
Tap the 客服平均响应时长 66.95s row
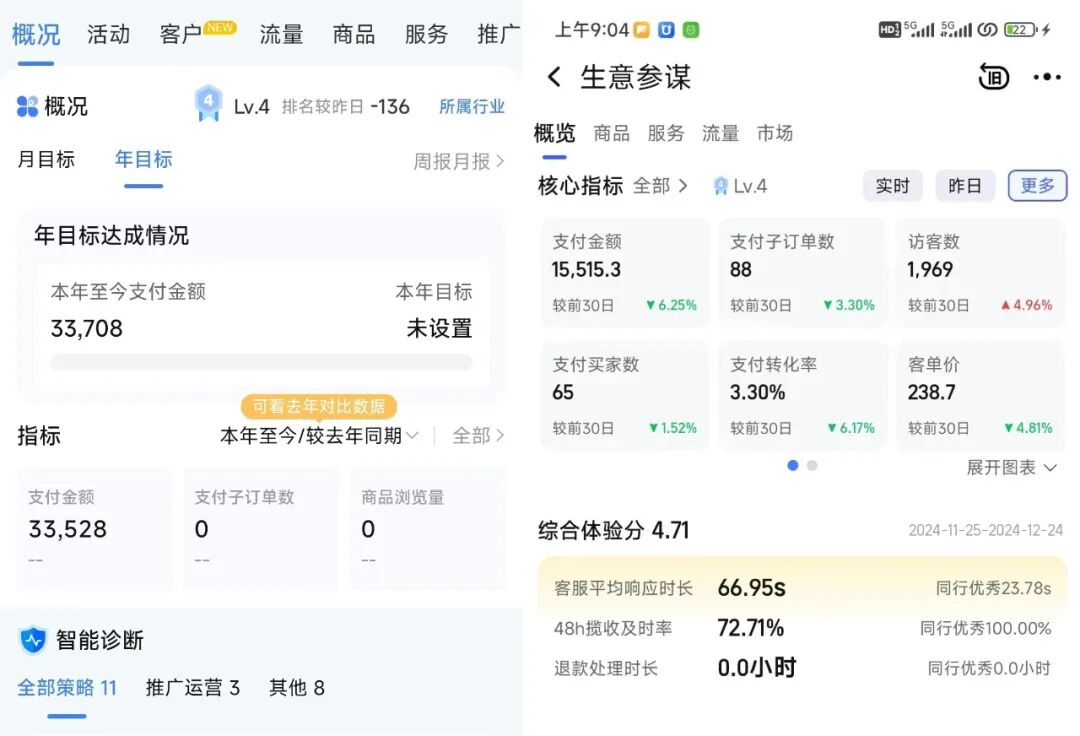(x=802, y=588)
